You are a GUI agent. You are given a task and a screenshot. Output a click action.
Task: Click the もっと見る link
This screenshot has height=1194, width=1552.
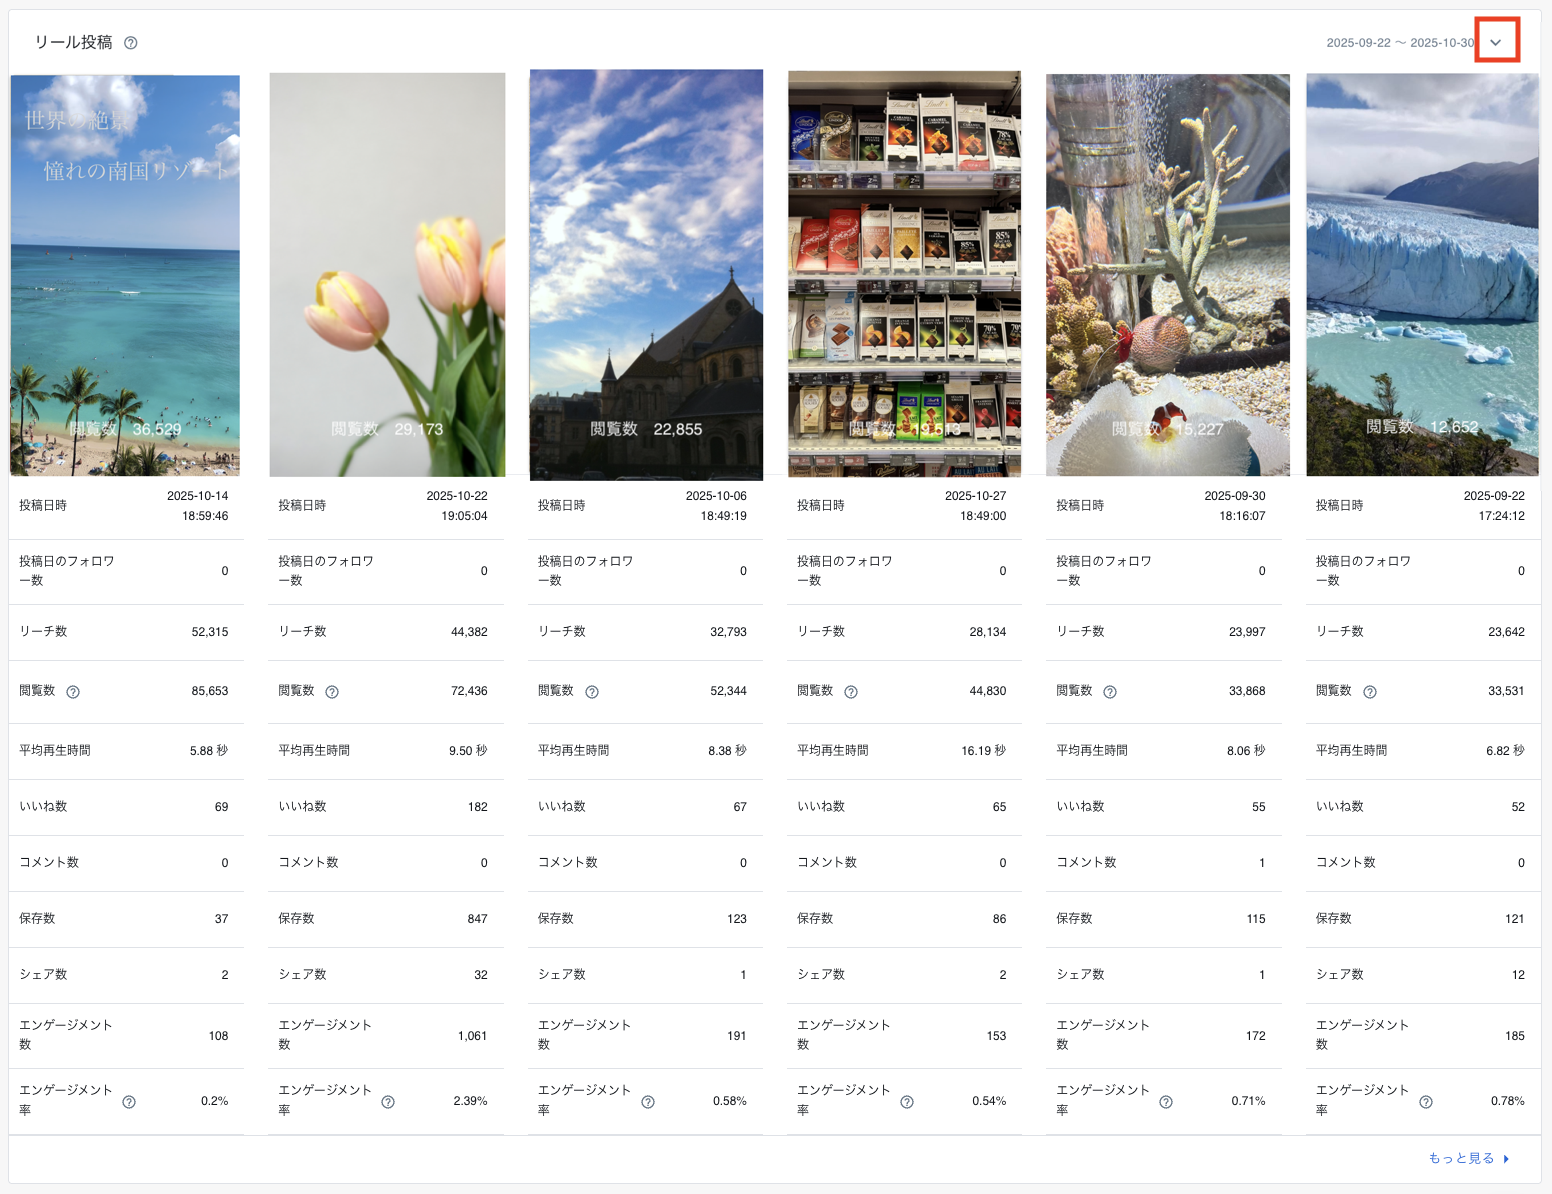(1461, 1158)
